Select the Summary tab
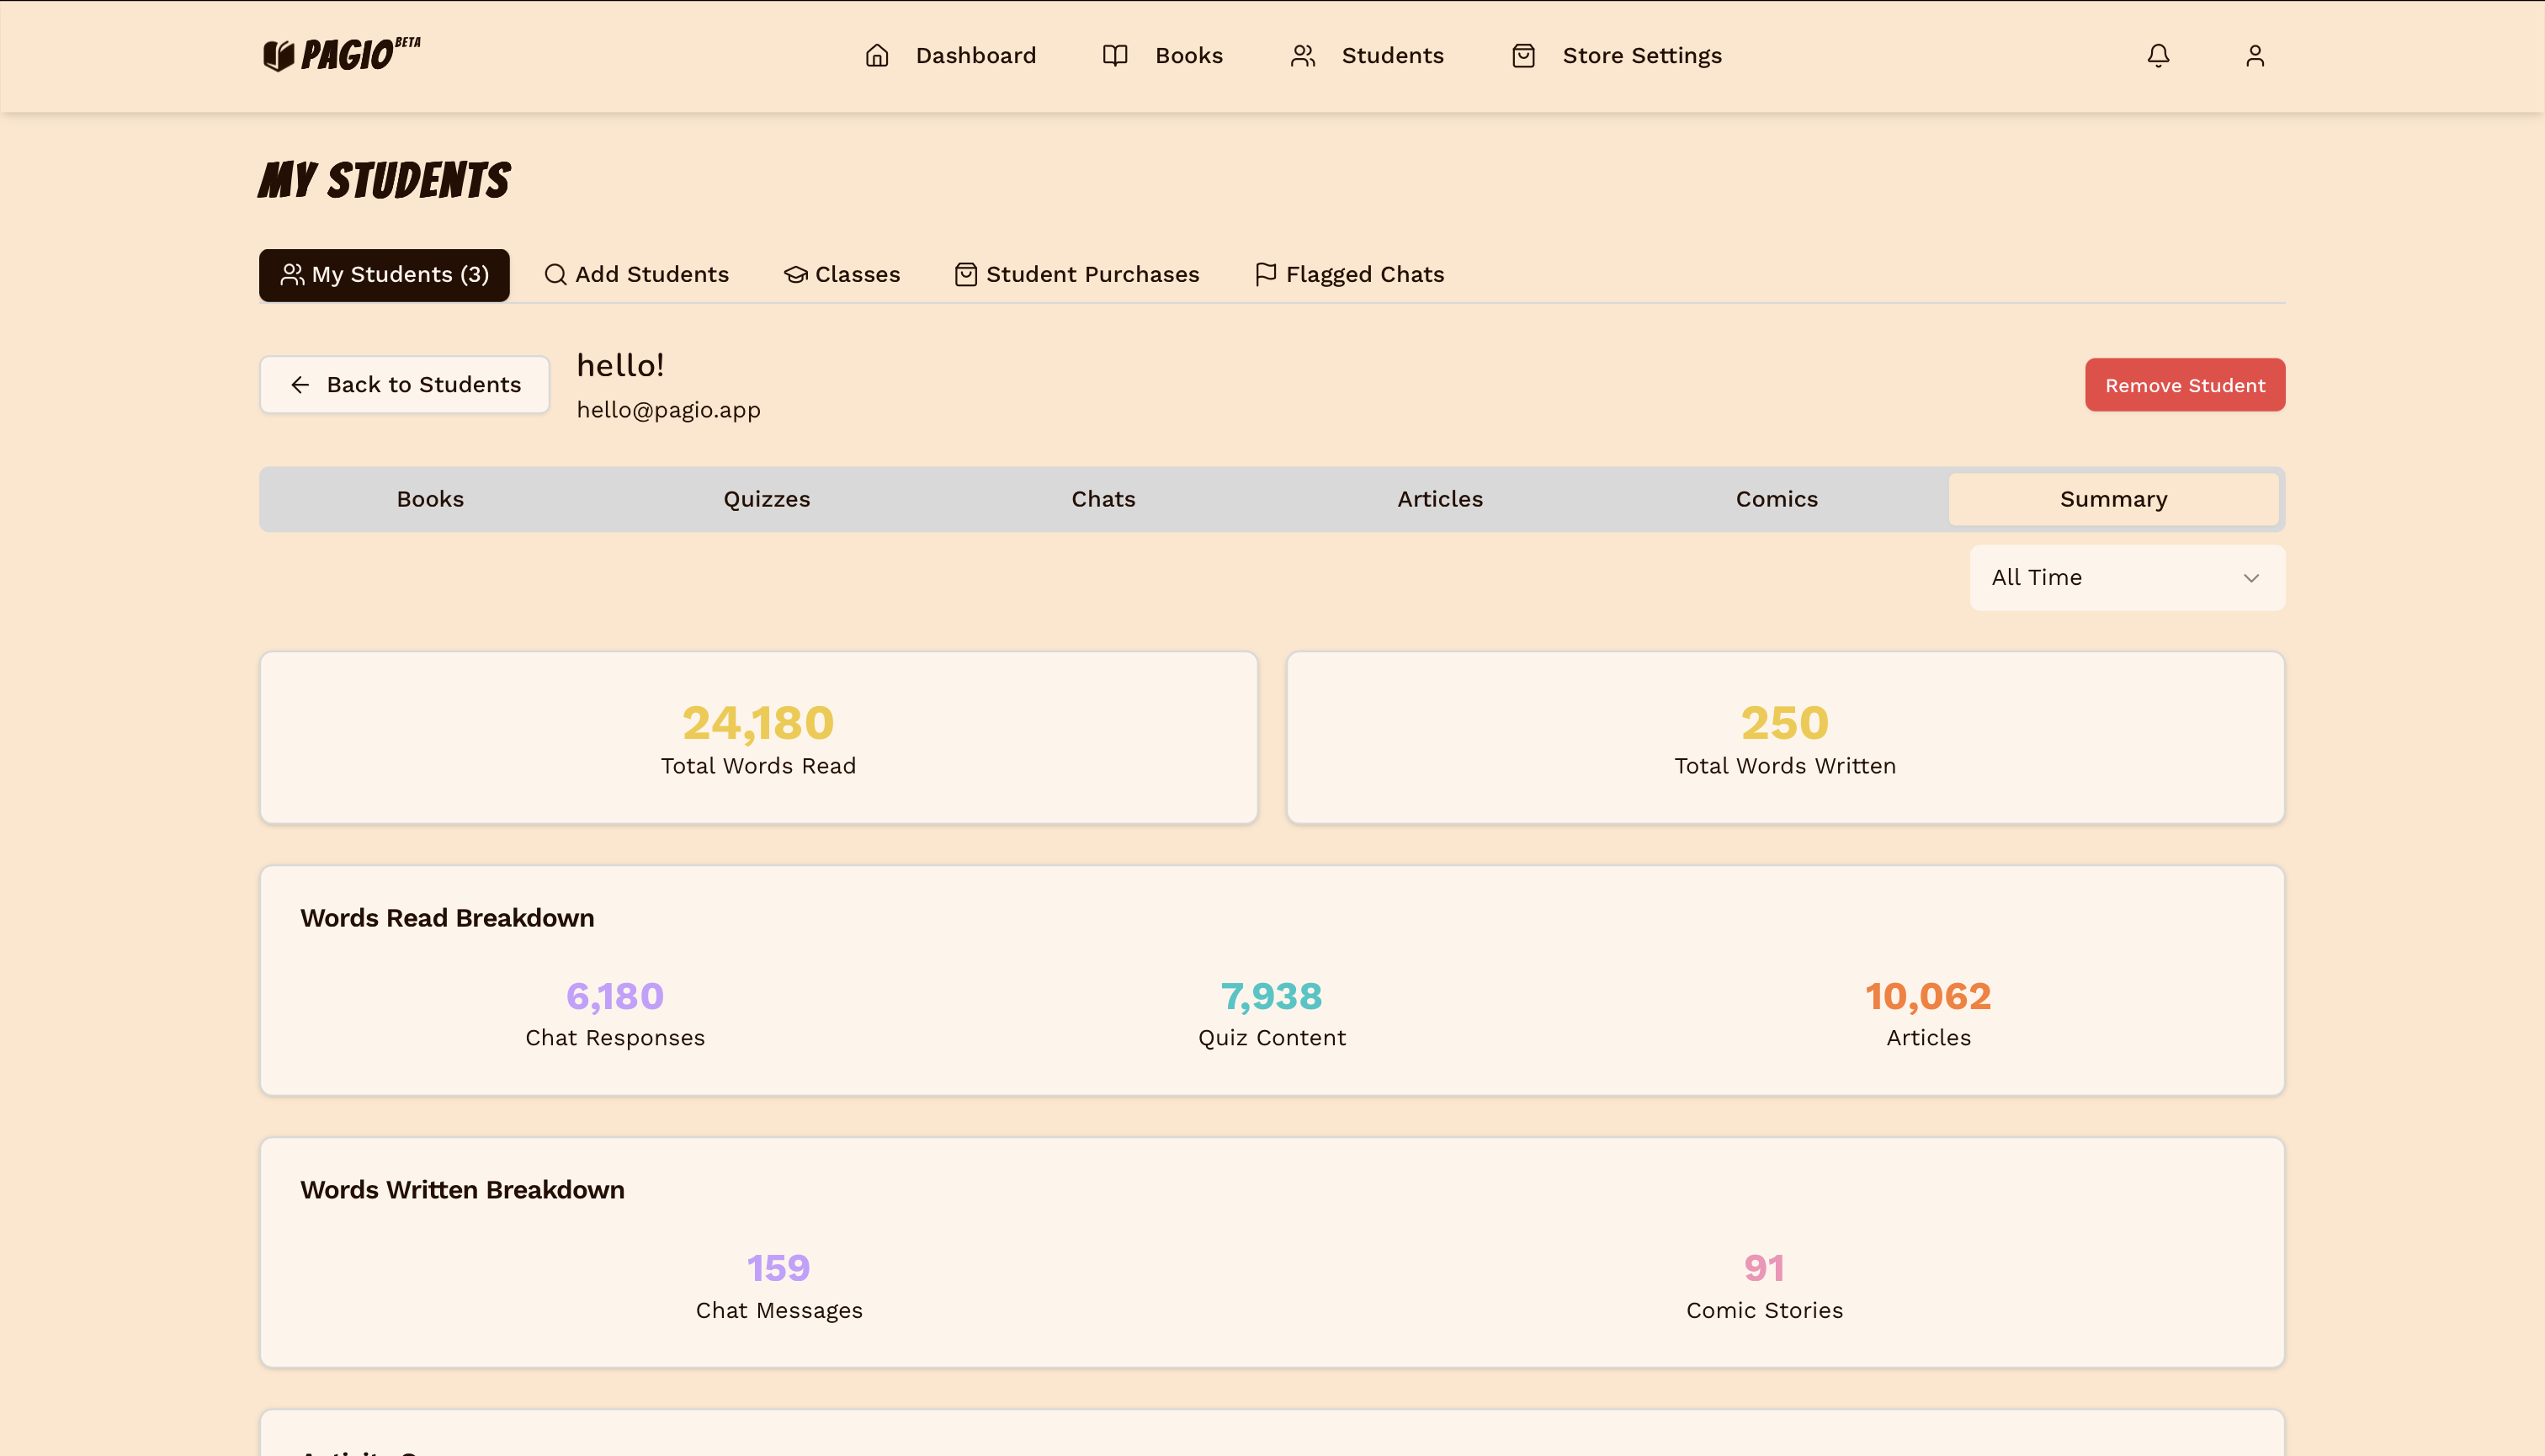This screenshot has width=2545, height=1456. pyautogui.click(x=2113, y=499)
